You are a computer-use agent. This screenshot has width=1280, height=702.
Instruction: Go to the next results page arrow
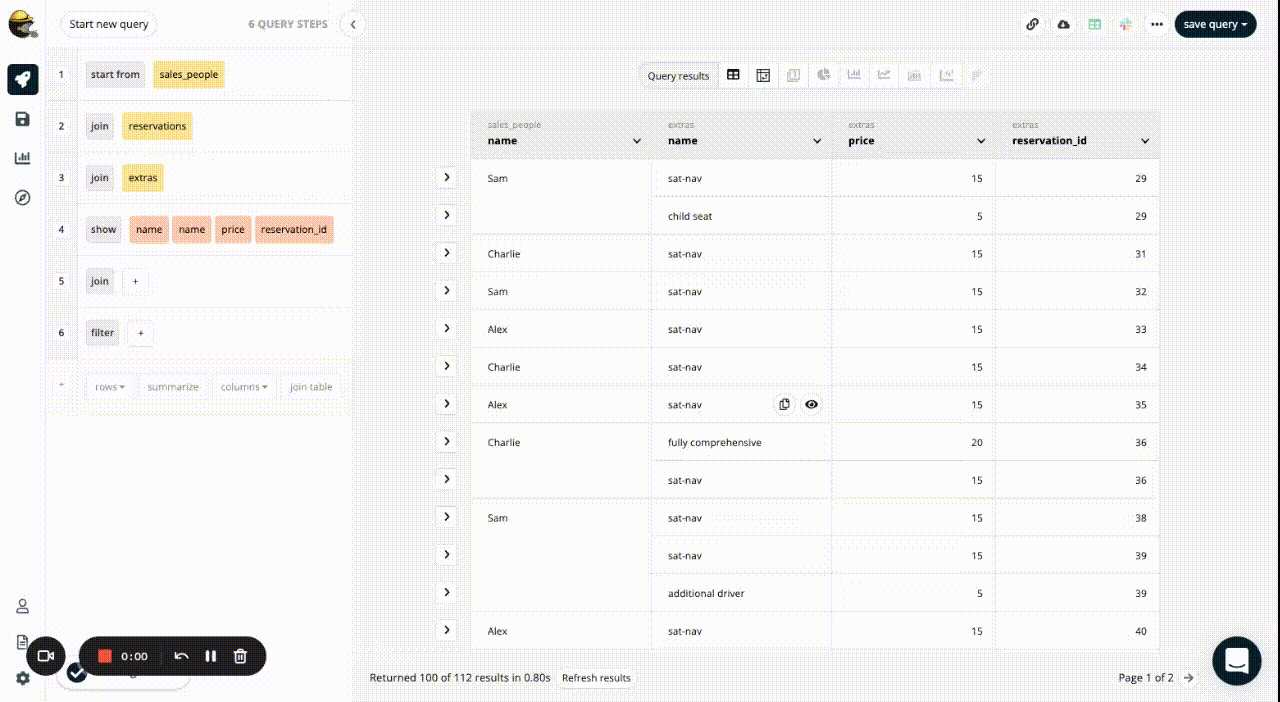tap(1188, 678)
